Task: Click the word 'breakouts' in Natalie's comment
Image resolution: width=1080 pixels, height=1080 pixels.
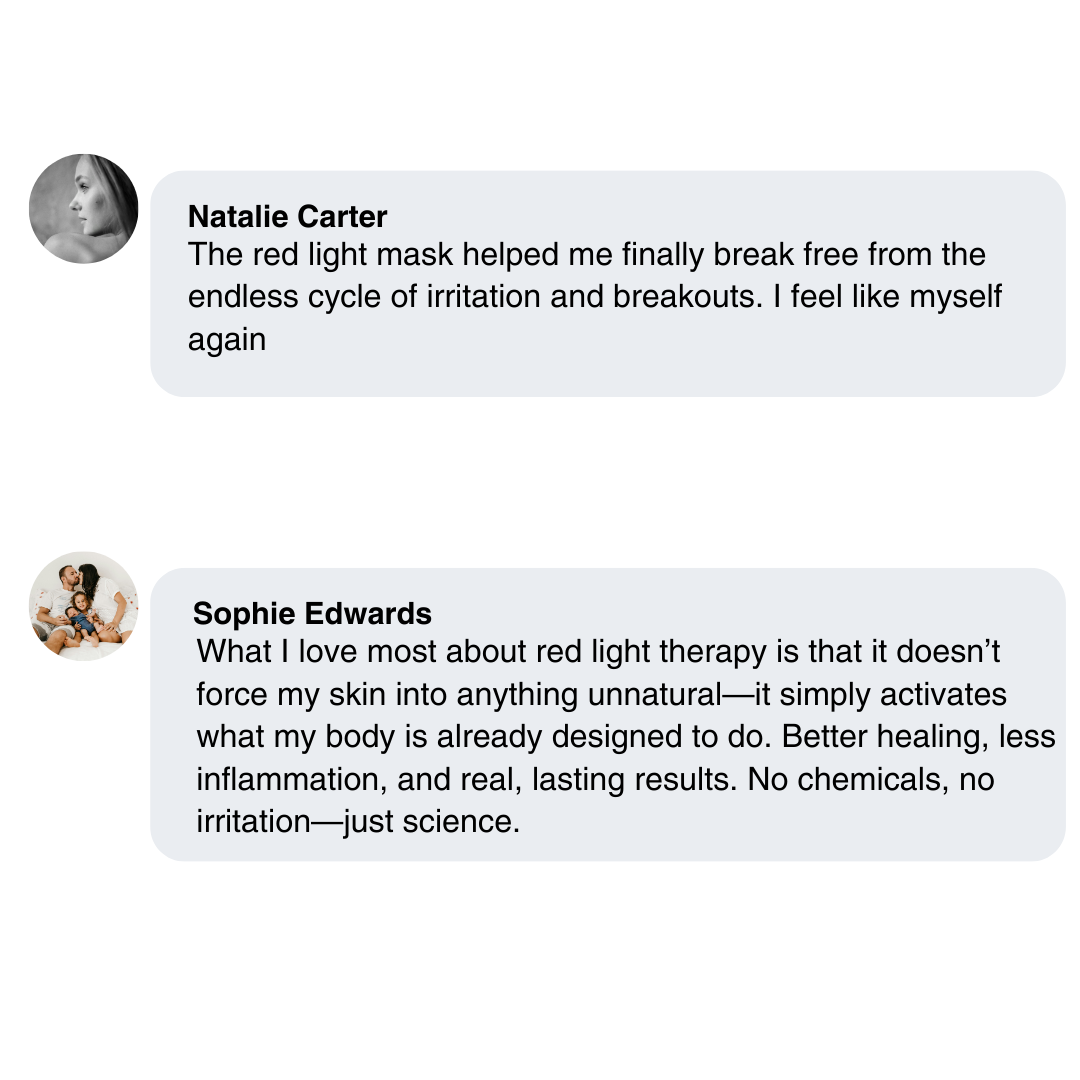Action: click(687, 297)
